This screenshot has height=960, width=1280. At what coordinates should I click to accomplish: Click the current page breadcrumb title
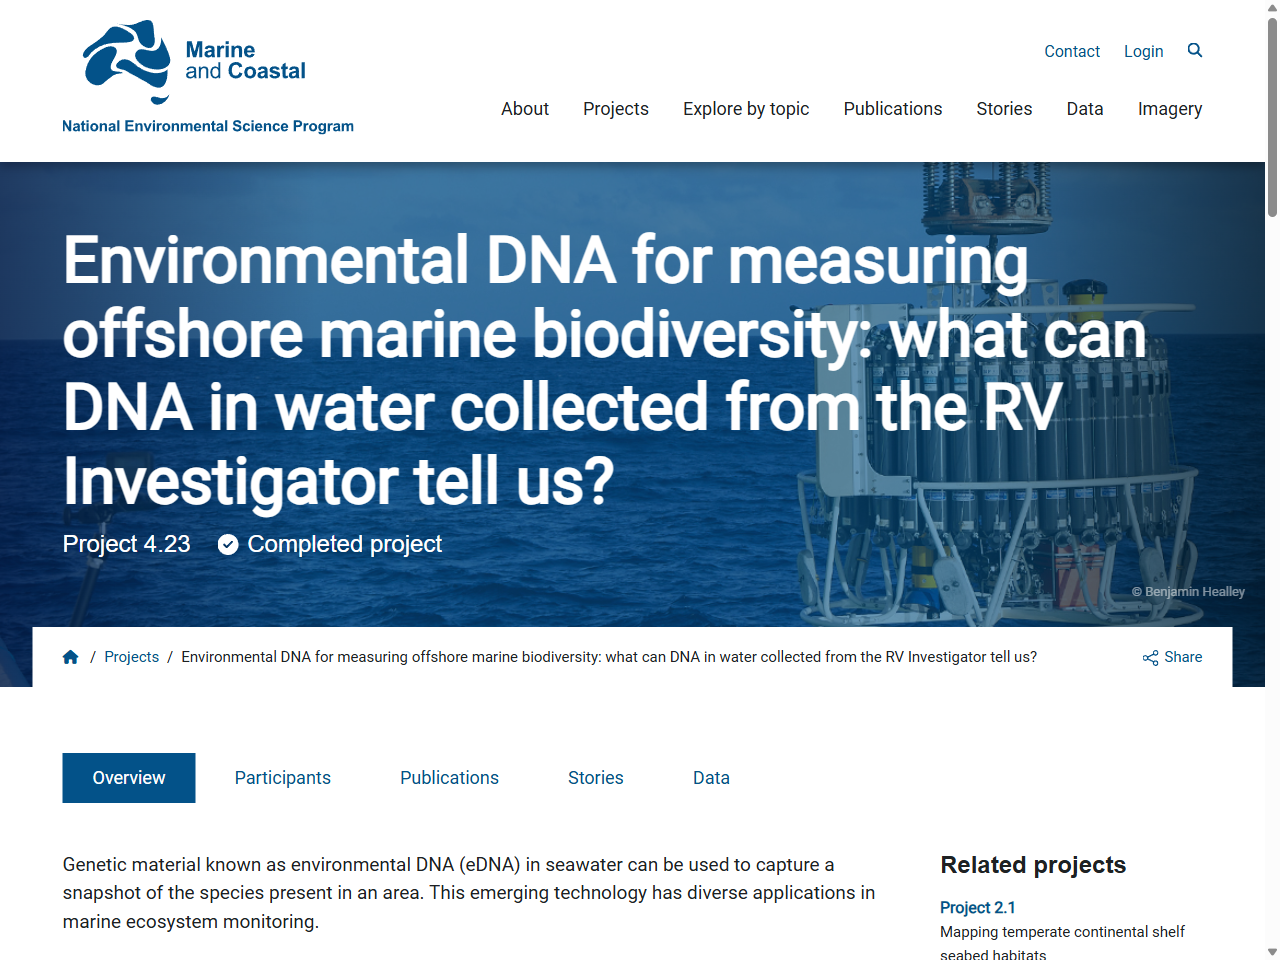609,657
